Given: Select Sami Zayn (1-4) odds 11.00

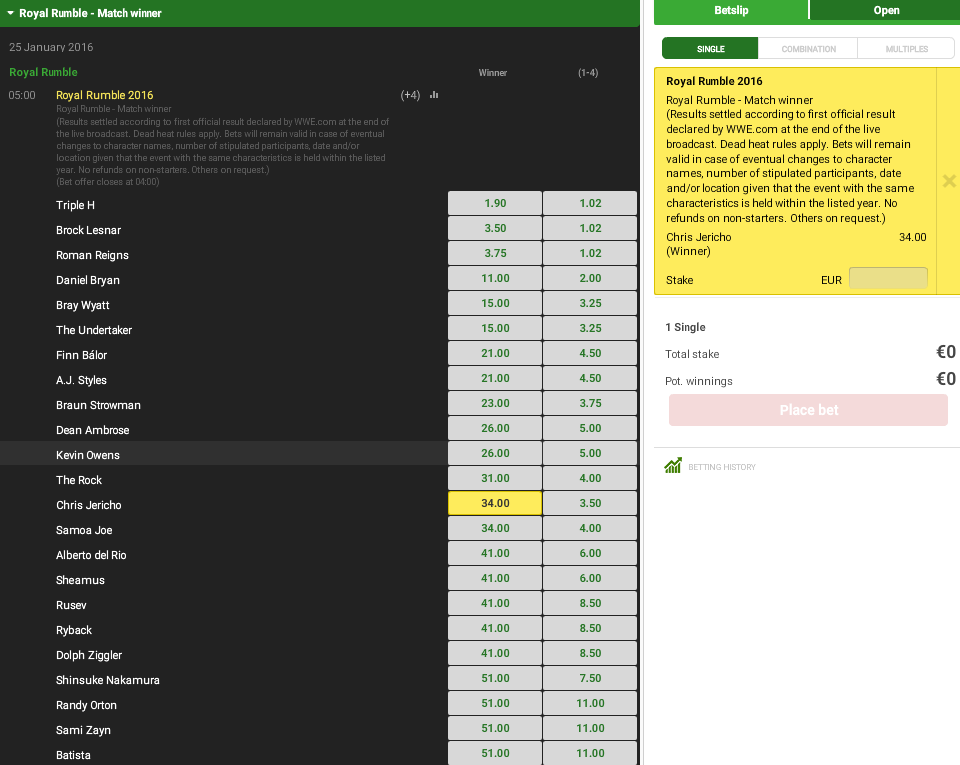Looking at the screenshot, I should click(590, 729).
